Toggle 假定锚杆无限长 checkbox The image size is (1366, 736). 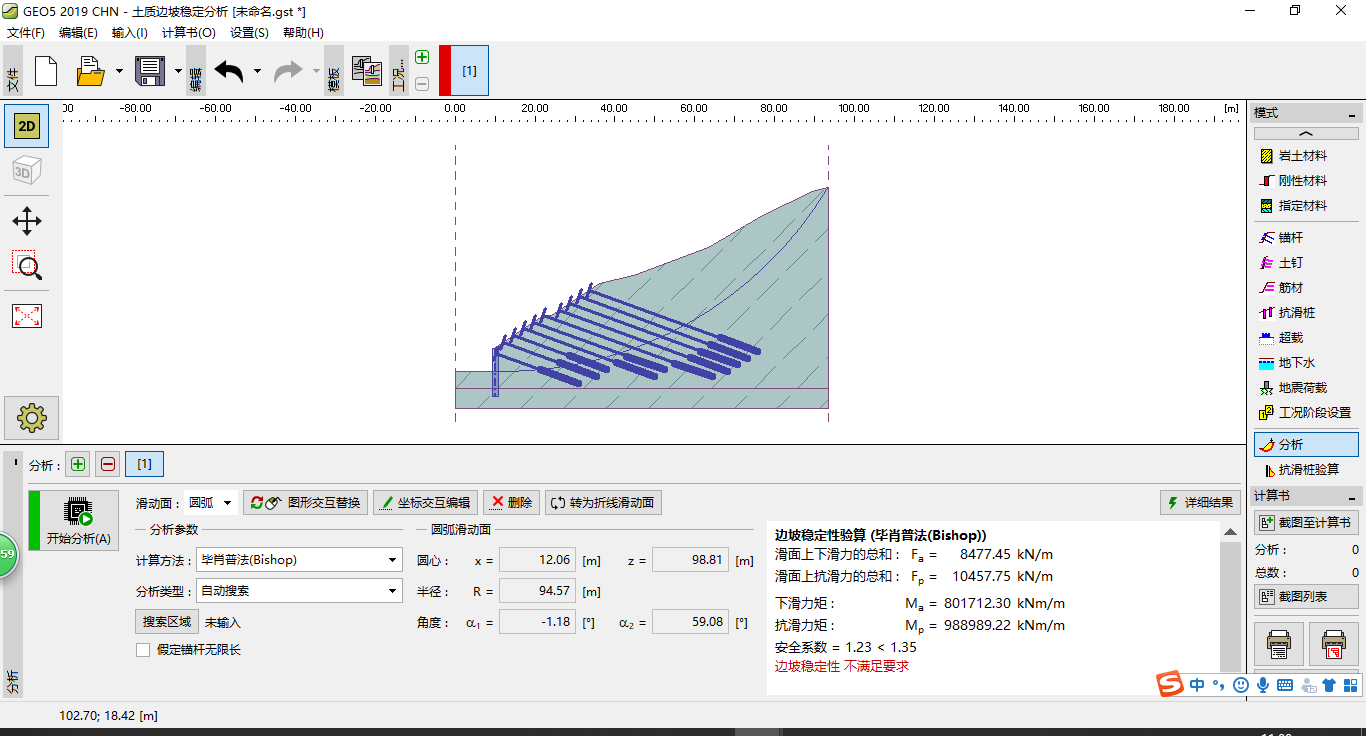click(143, 650)
